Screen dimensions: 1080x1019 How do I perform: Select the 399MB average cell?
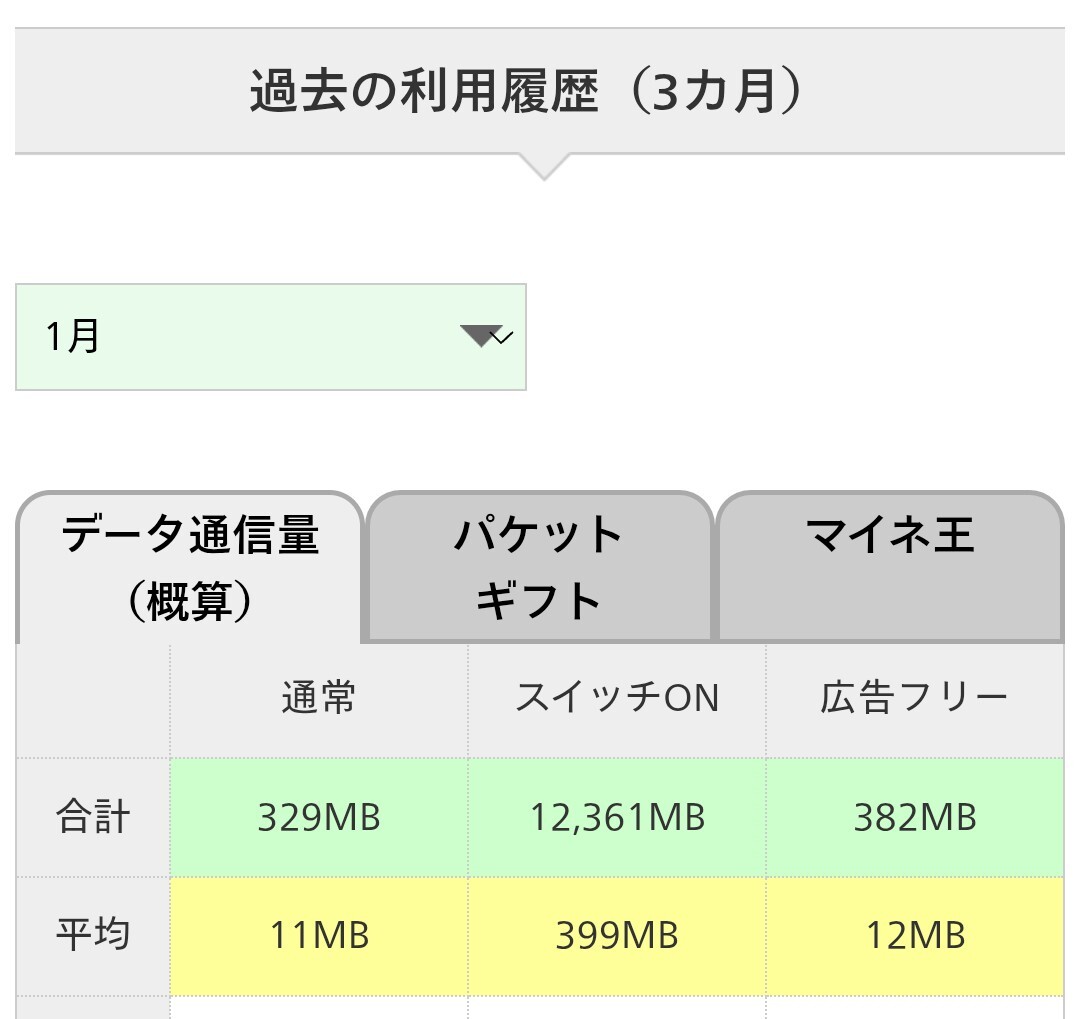[x=617, y=936]
